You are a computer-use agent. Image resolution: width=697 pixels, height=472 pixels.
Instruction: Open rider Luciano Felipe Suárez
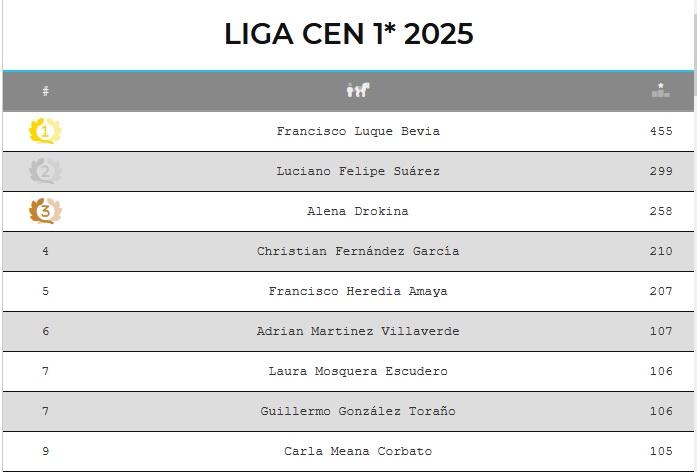tap(358, 171)
